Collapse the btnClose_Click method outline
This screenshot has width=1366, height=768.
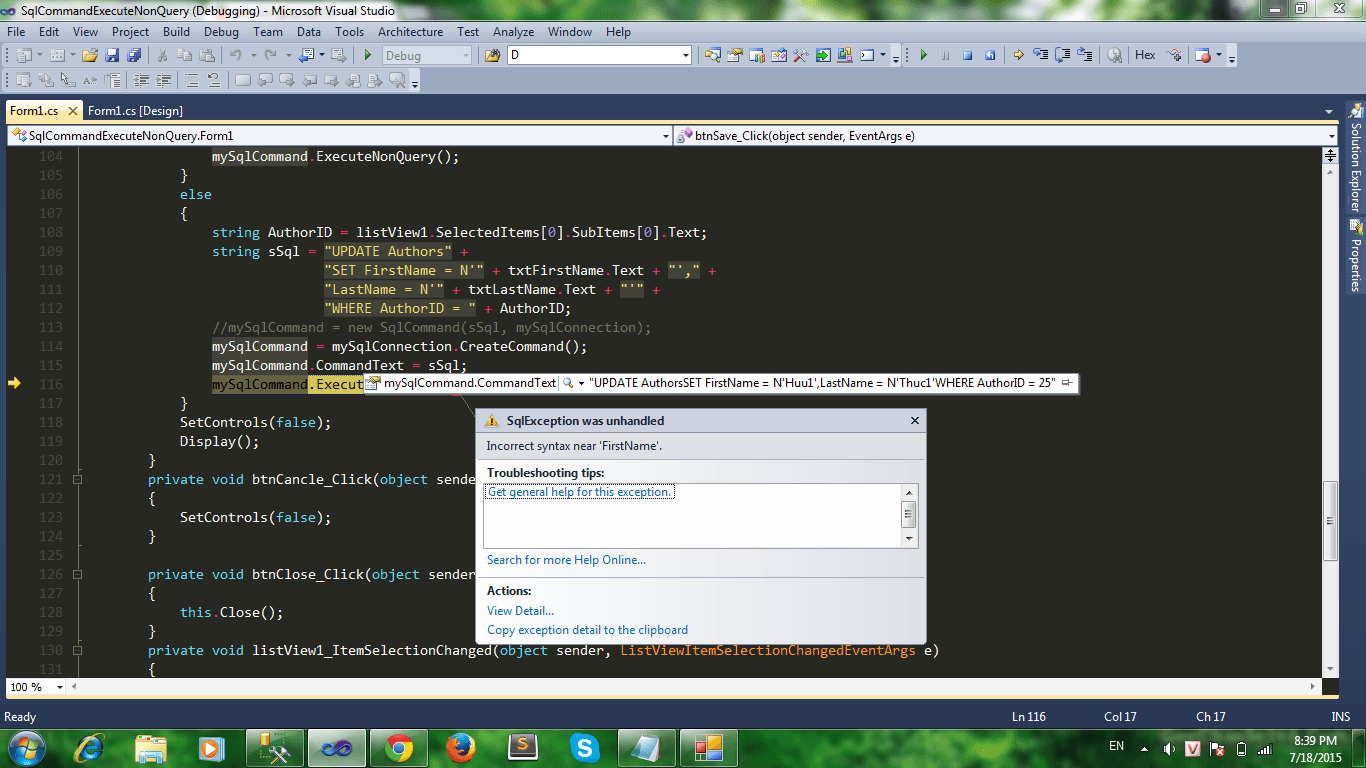(x=77, y=574)
